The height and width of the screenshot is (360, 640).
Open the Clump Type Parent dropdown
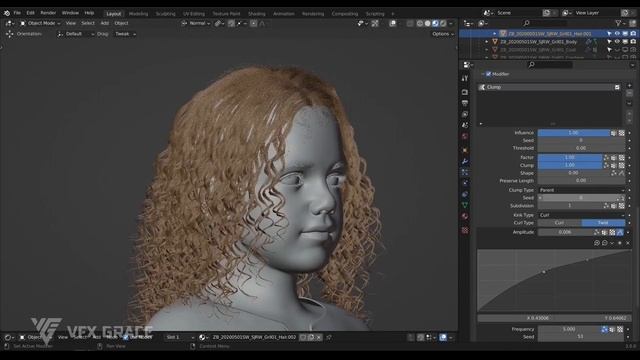[x=581, y=190]
